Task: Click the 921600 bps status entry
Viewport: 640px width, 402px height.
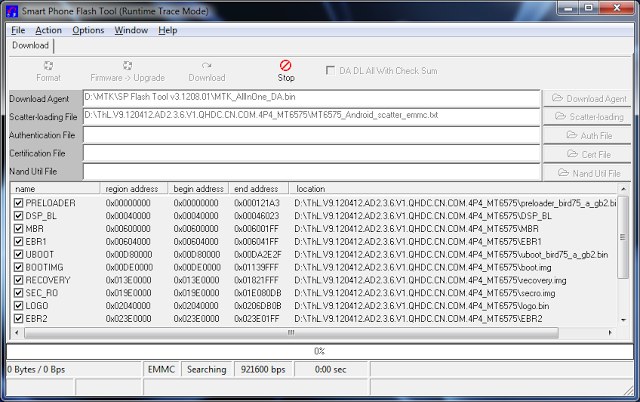Action: [263, 369]
